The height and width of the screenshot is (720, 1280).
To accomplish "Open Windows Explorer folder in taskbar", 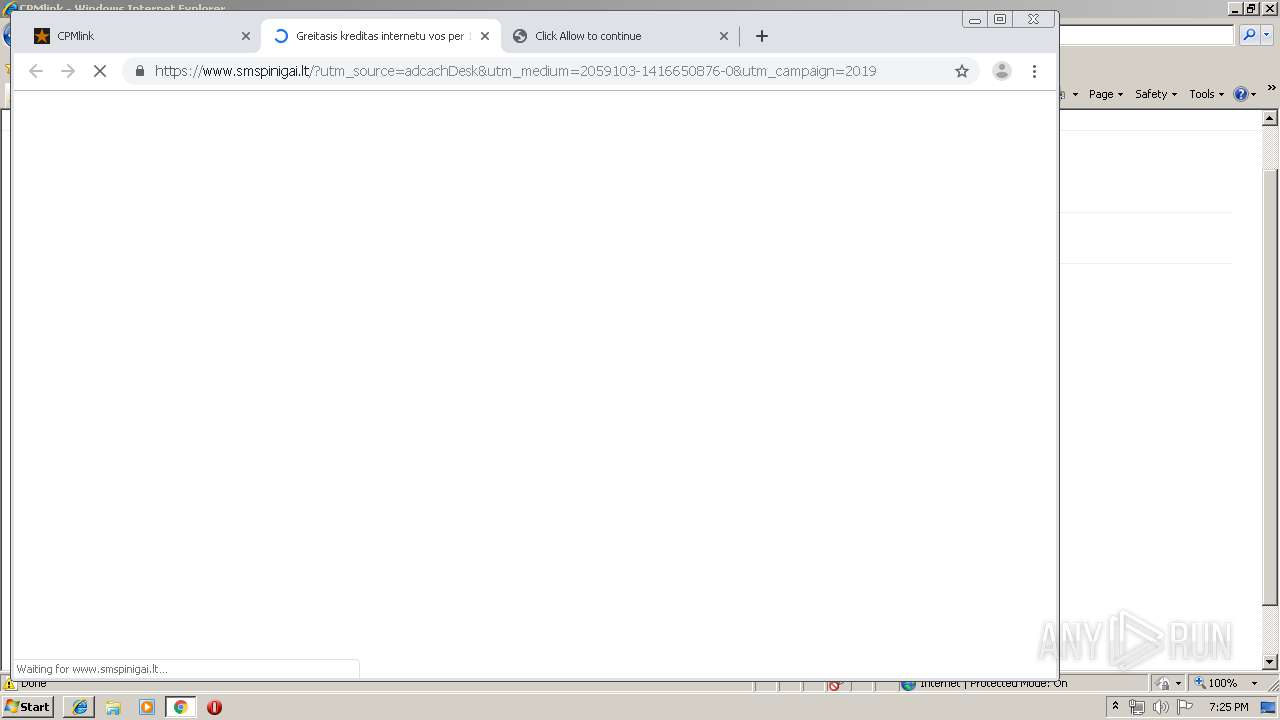I will pos(113,707).
